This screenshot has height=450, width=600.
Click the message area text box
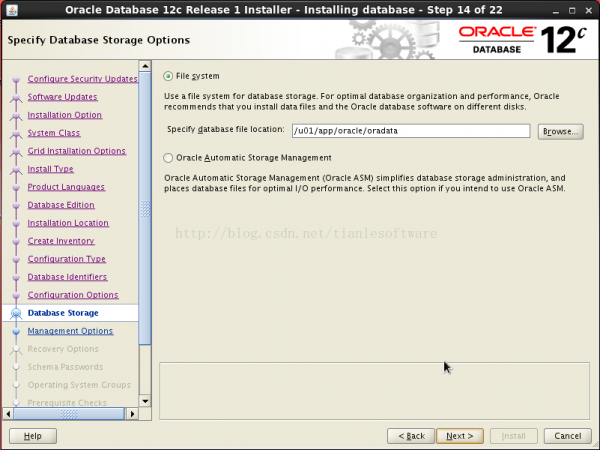click(374, 391)
